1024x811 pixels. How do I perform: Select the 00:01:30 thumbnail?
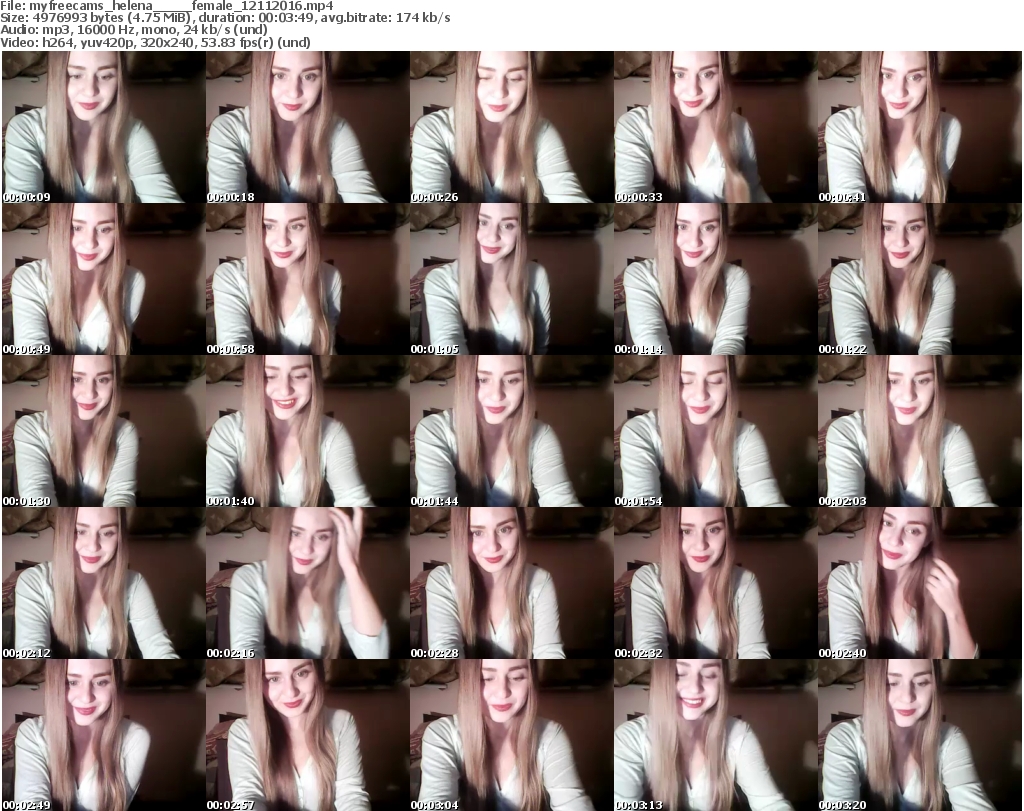103,431
